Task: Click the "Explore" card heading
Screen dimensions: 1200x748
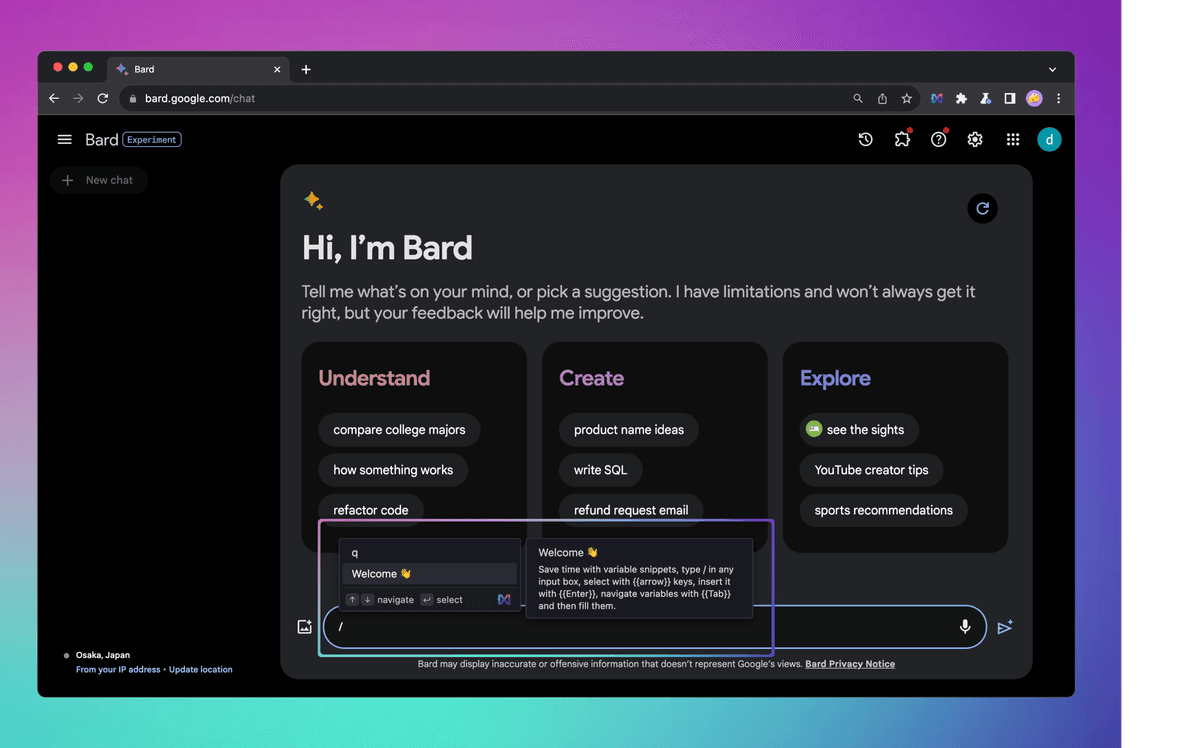Action: pos(835,378)
